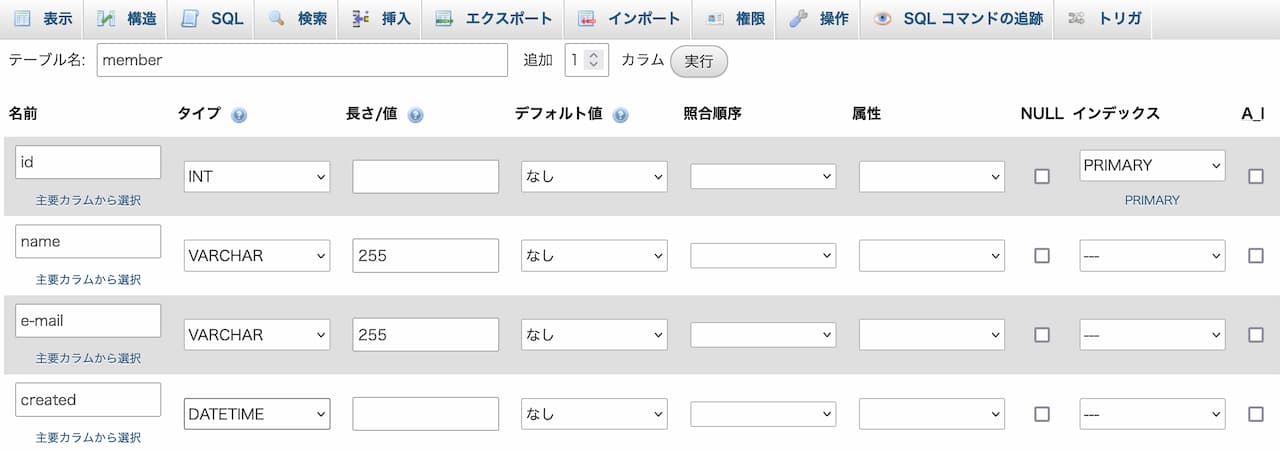Open default value dropdown for name row
1280x451 pixels.
594,256
